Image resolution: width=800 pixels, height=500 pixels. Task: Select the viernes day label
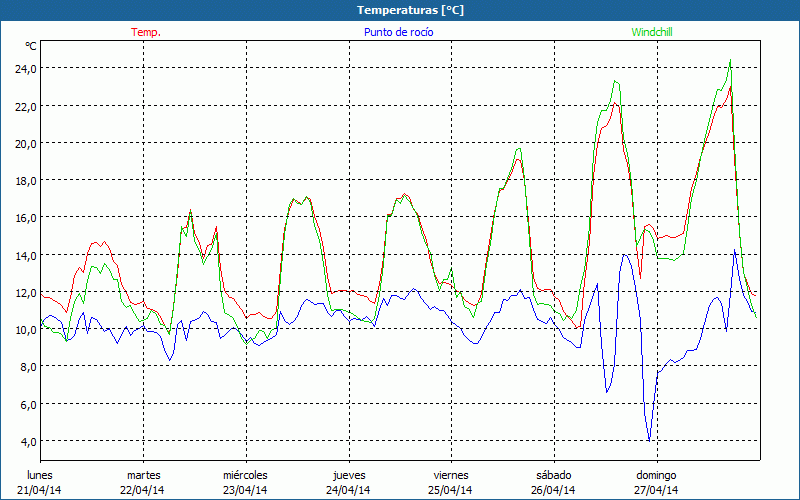451,475
